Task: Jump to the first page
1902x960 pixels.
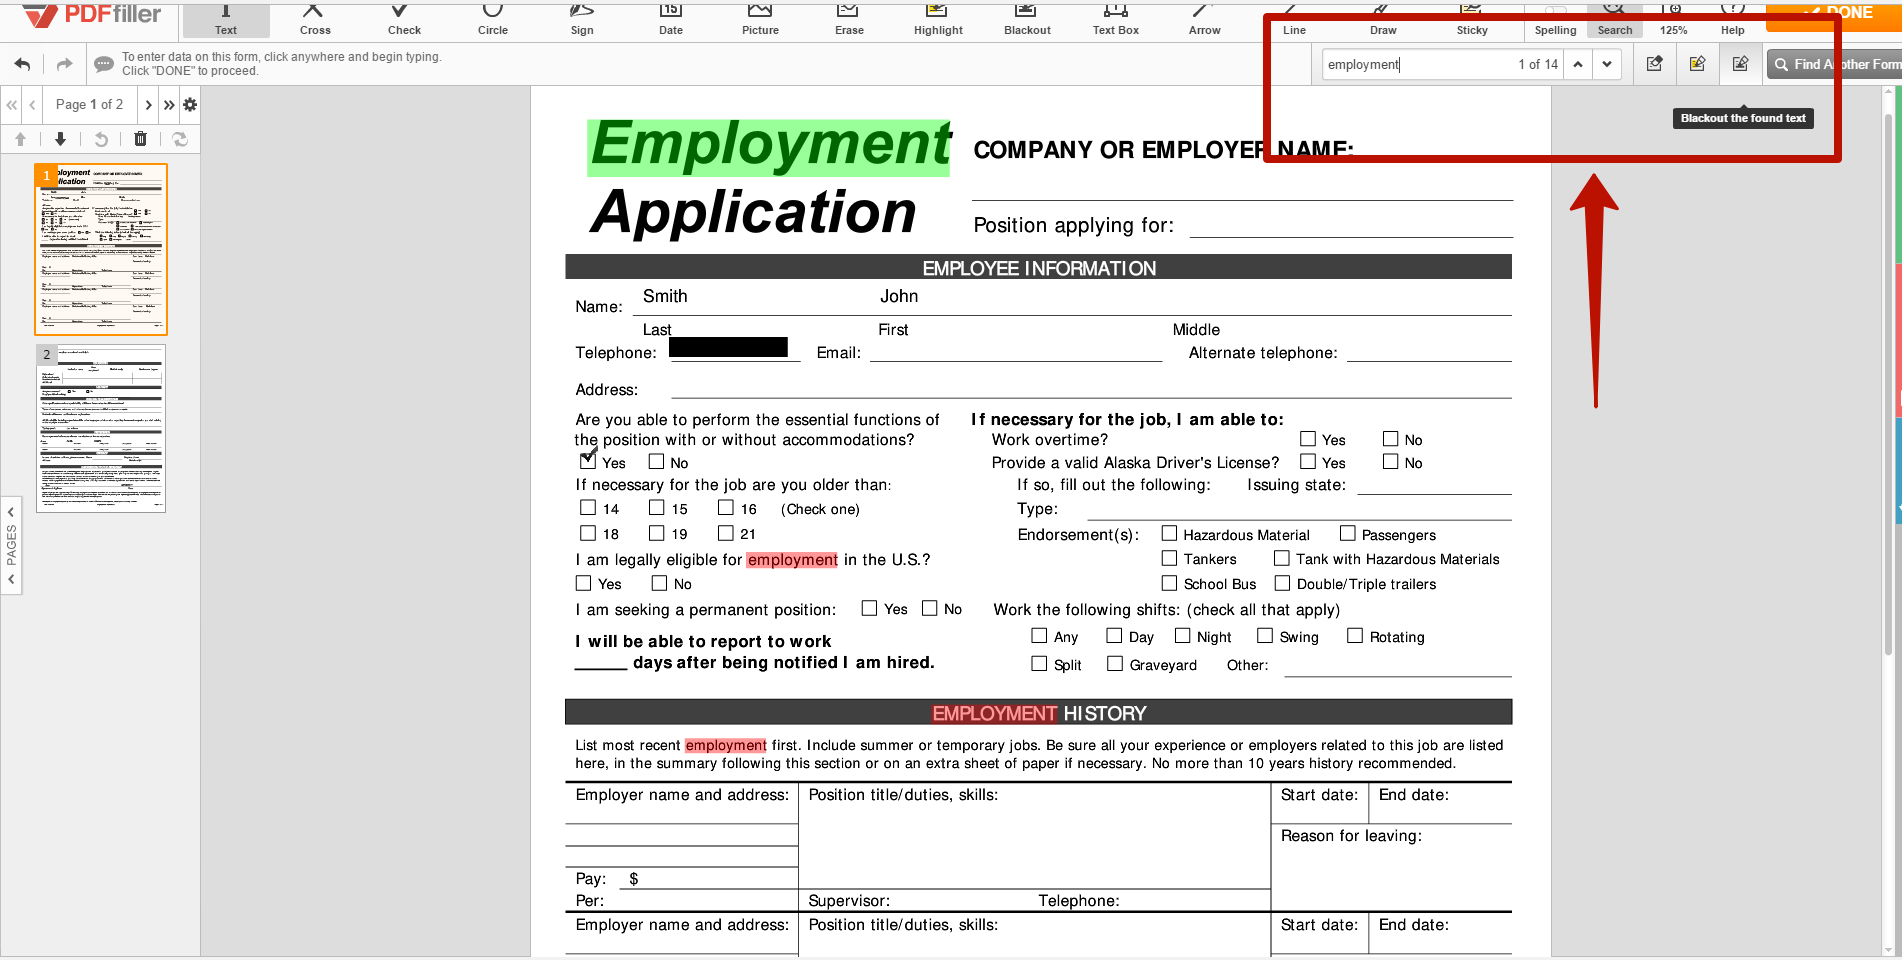Action: click(x=12, y=104)
